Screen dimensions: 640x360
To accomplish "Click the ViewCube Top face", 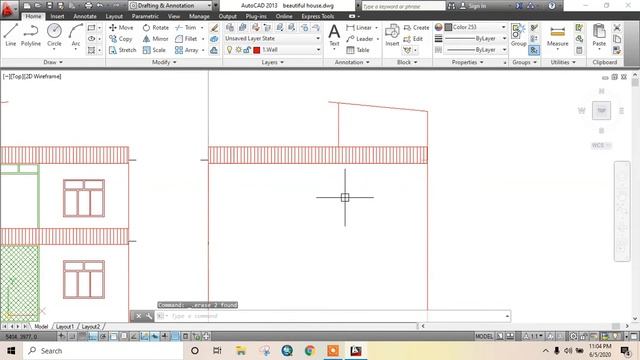I will pyautogui.click(x=602, y=111).
